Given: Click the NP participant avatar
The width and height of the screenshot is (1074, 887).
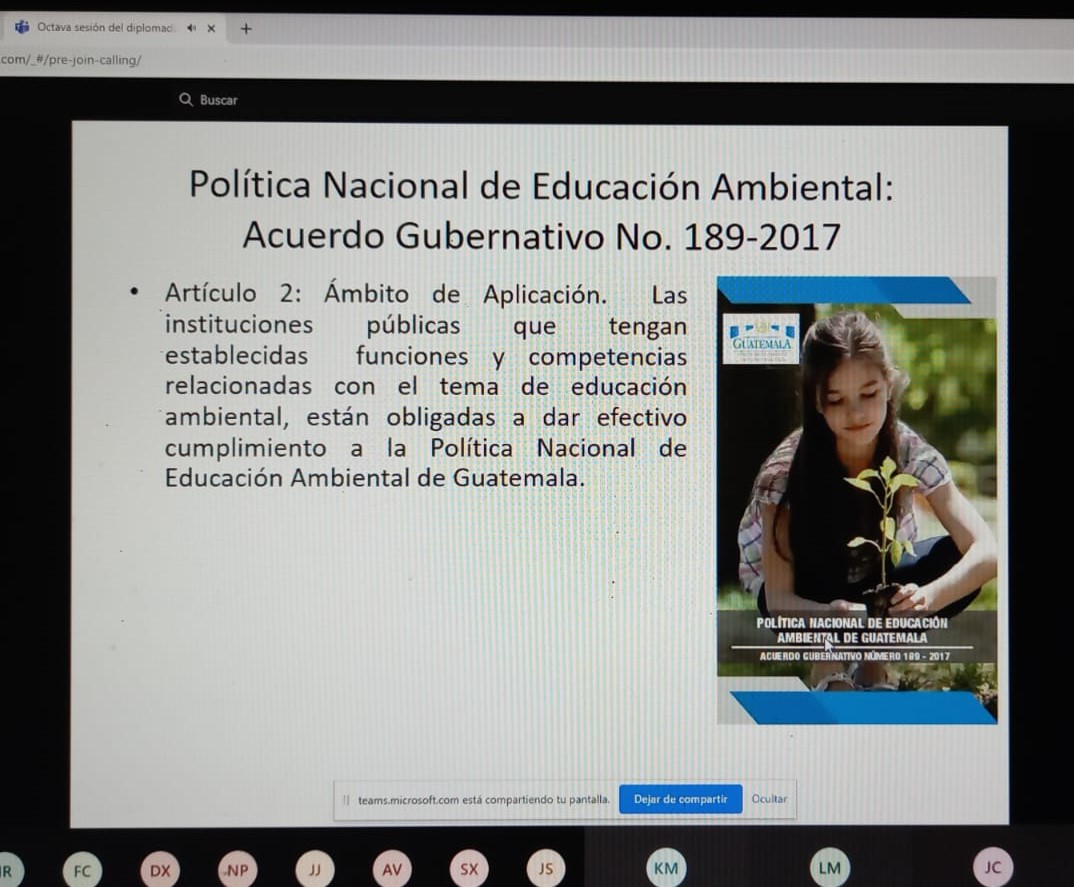Looking at the screenshot, I should pyautogui.click(x=236, y=870).
